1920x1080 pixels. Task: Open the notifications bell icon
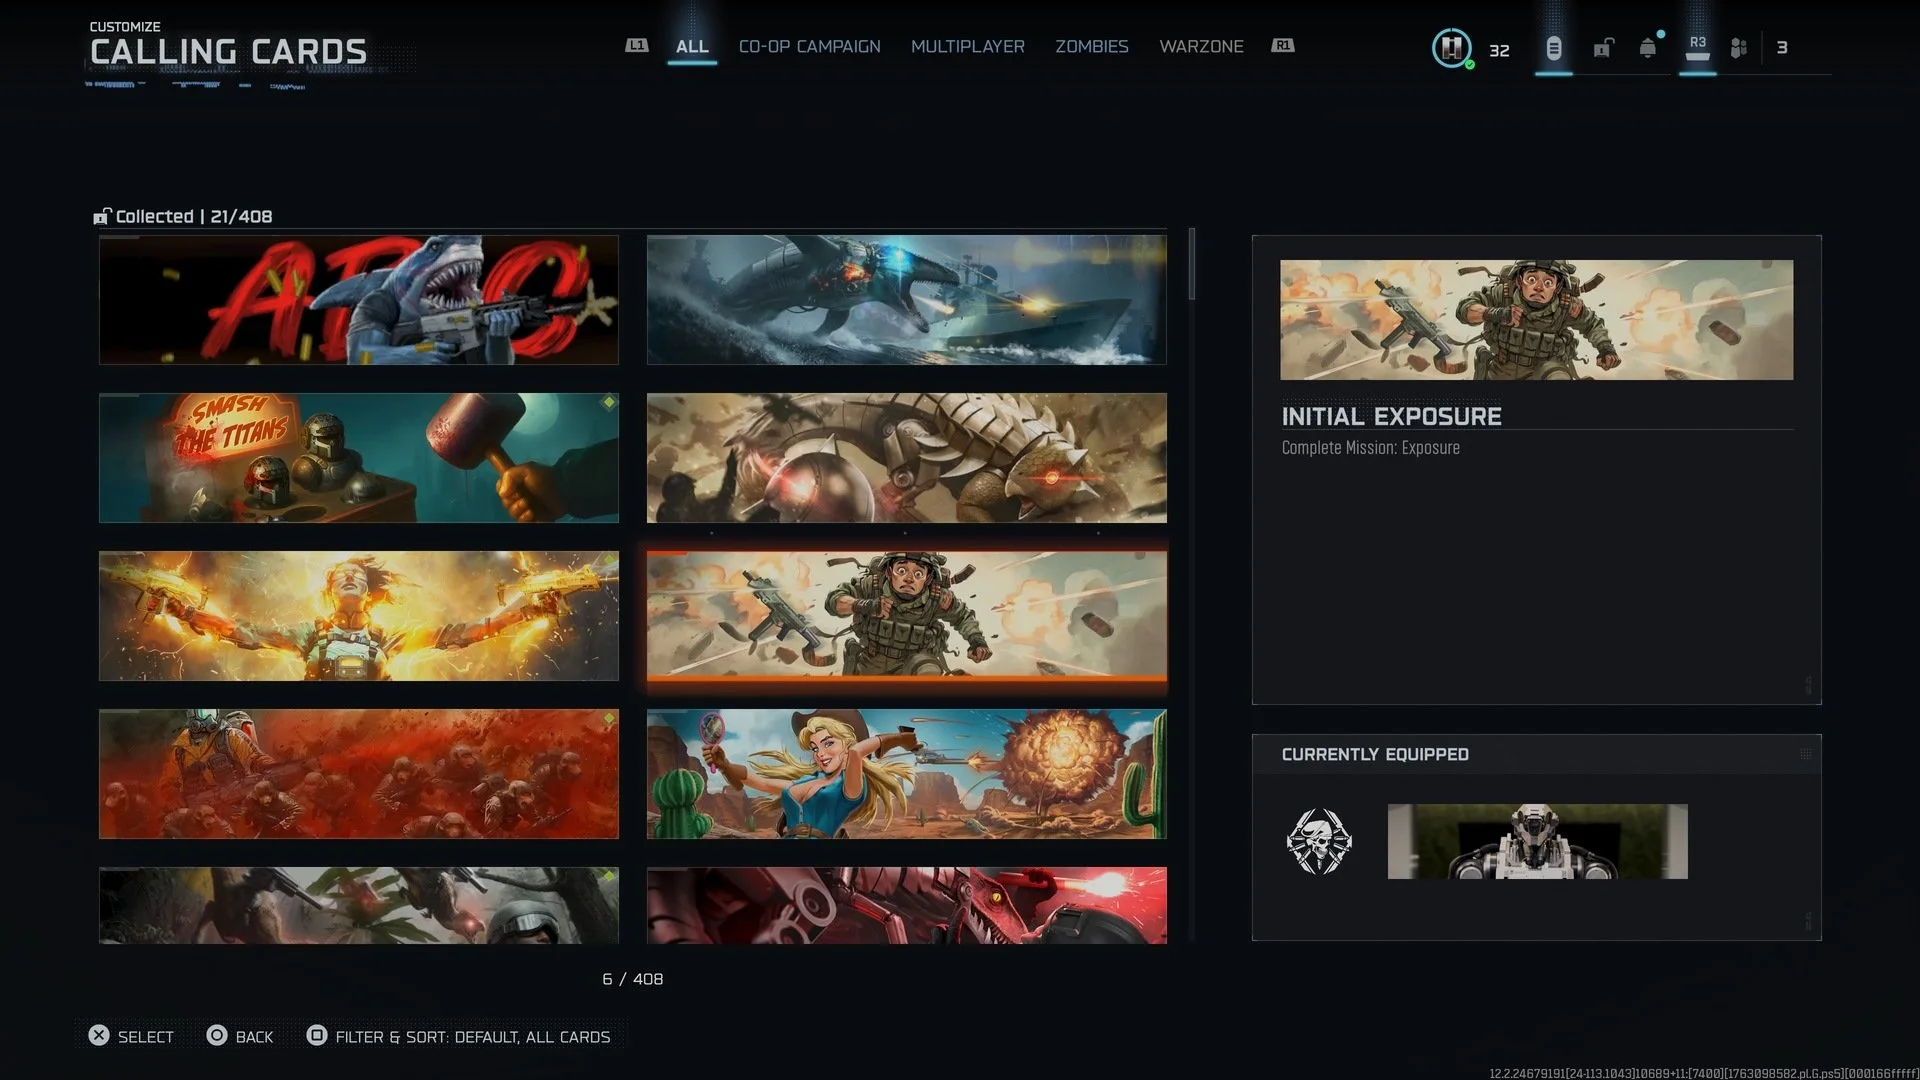click(x=1647, y=48)
